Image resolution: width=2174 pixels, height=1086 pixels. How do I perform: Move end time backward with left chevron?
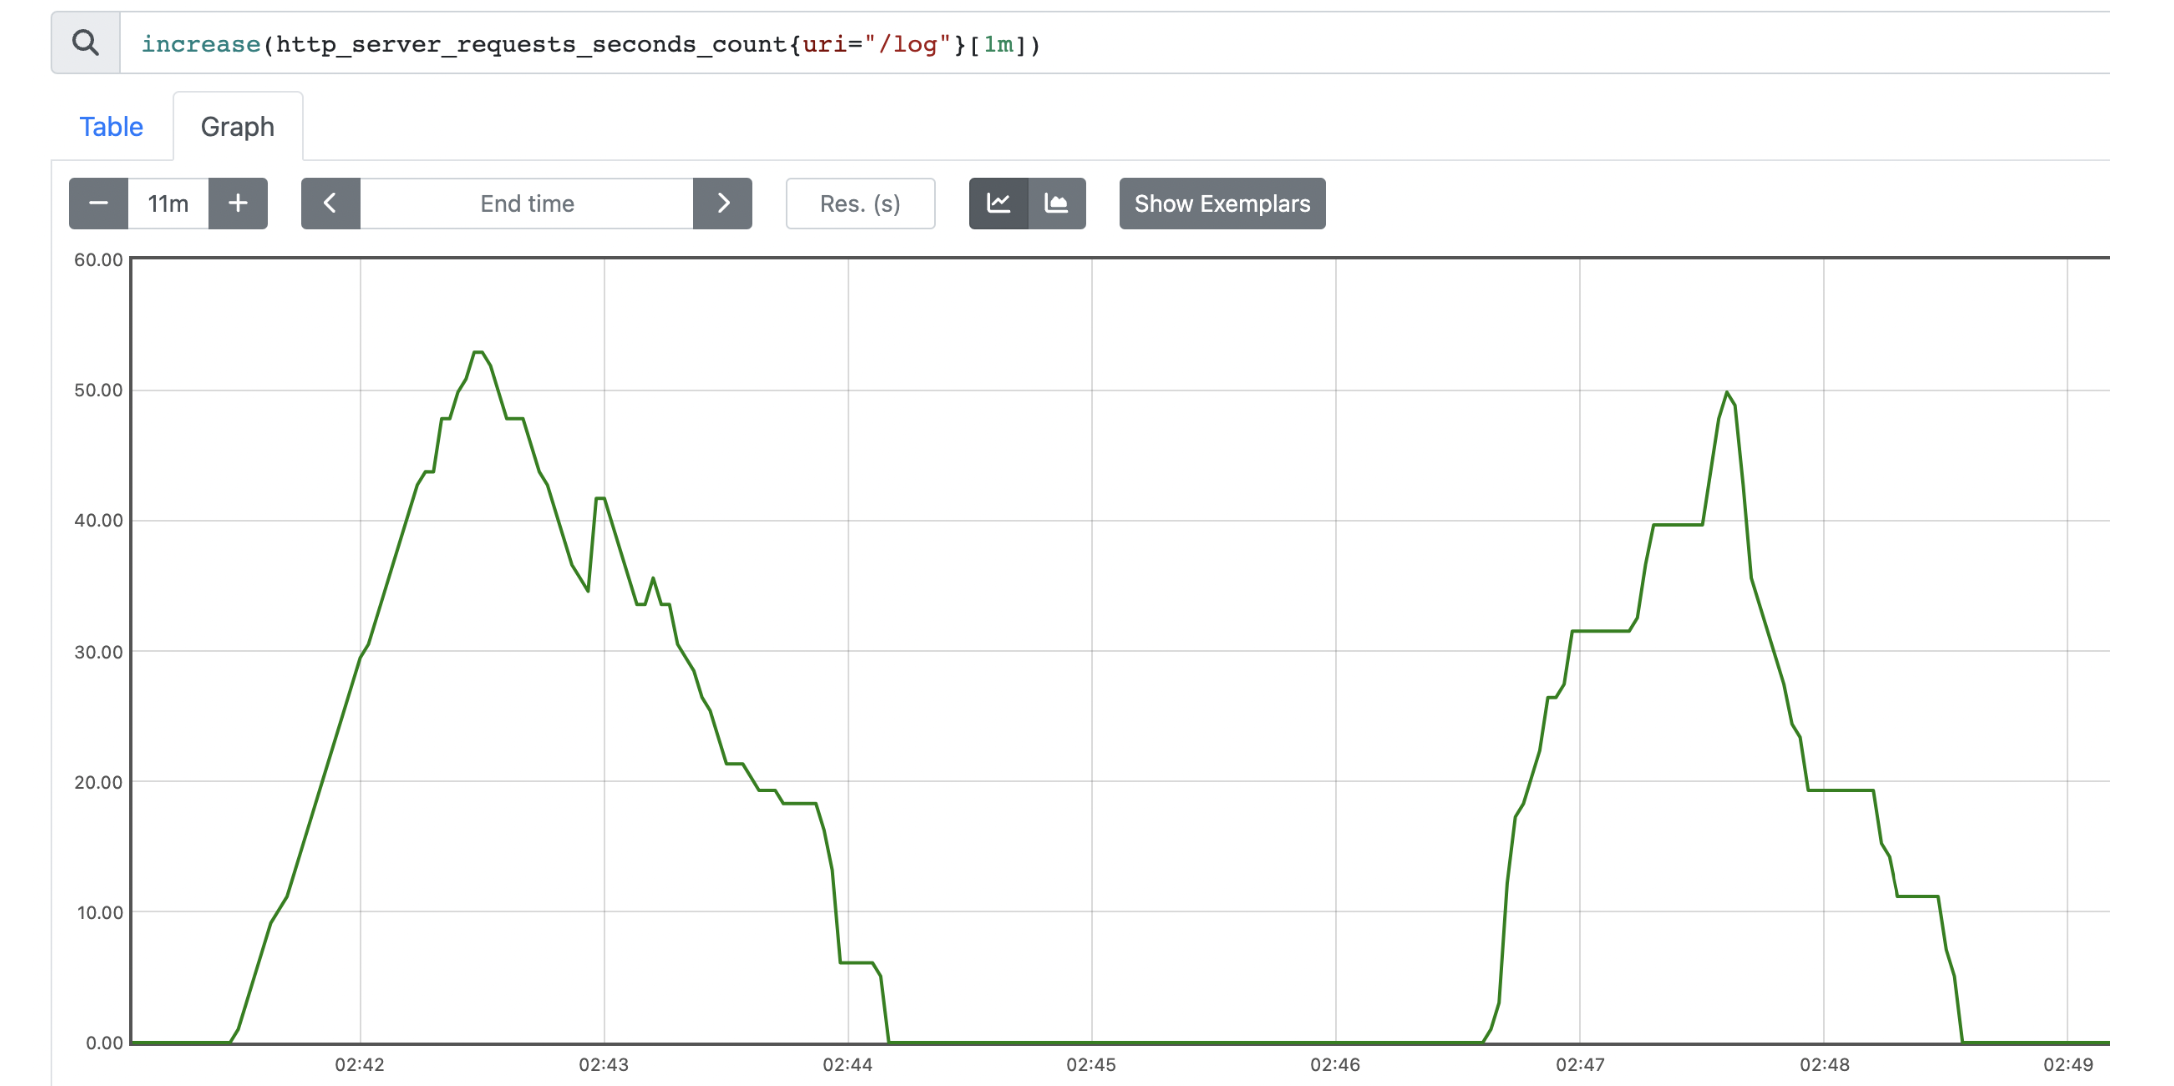click(x=330, y=204)
